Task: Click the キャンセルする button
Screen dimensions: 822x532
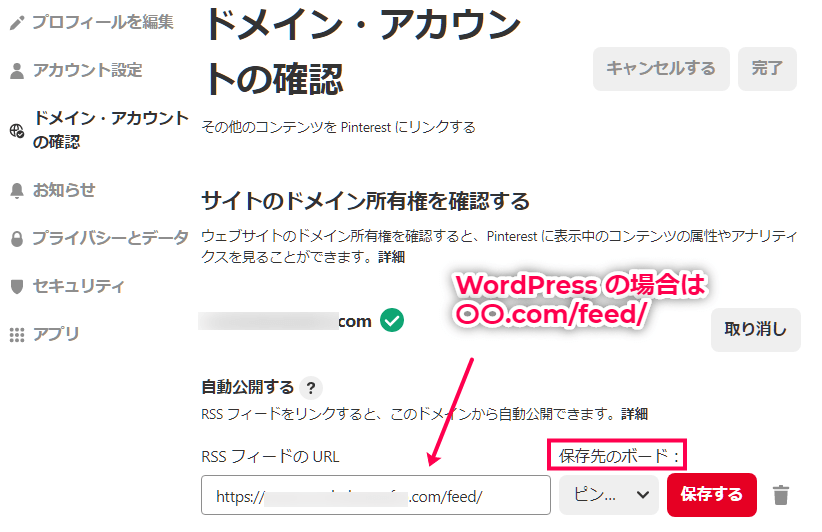Action: point(661,69)
